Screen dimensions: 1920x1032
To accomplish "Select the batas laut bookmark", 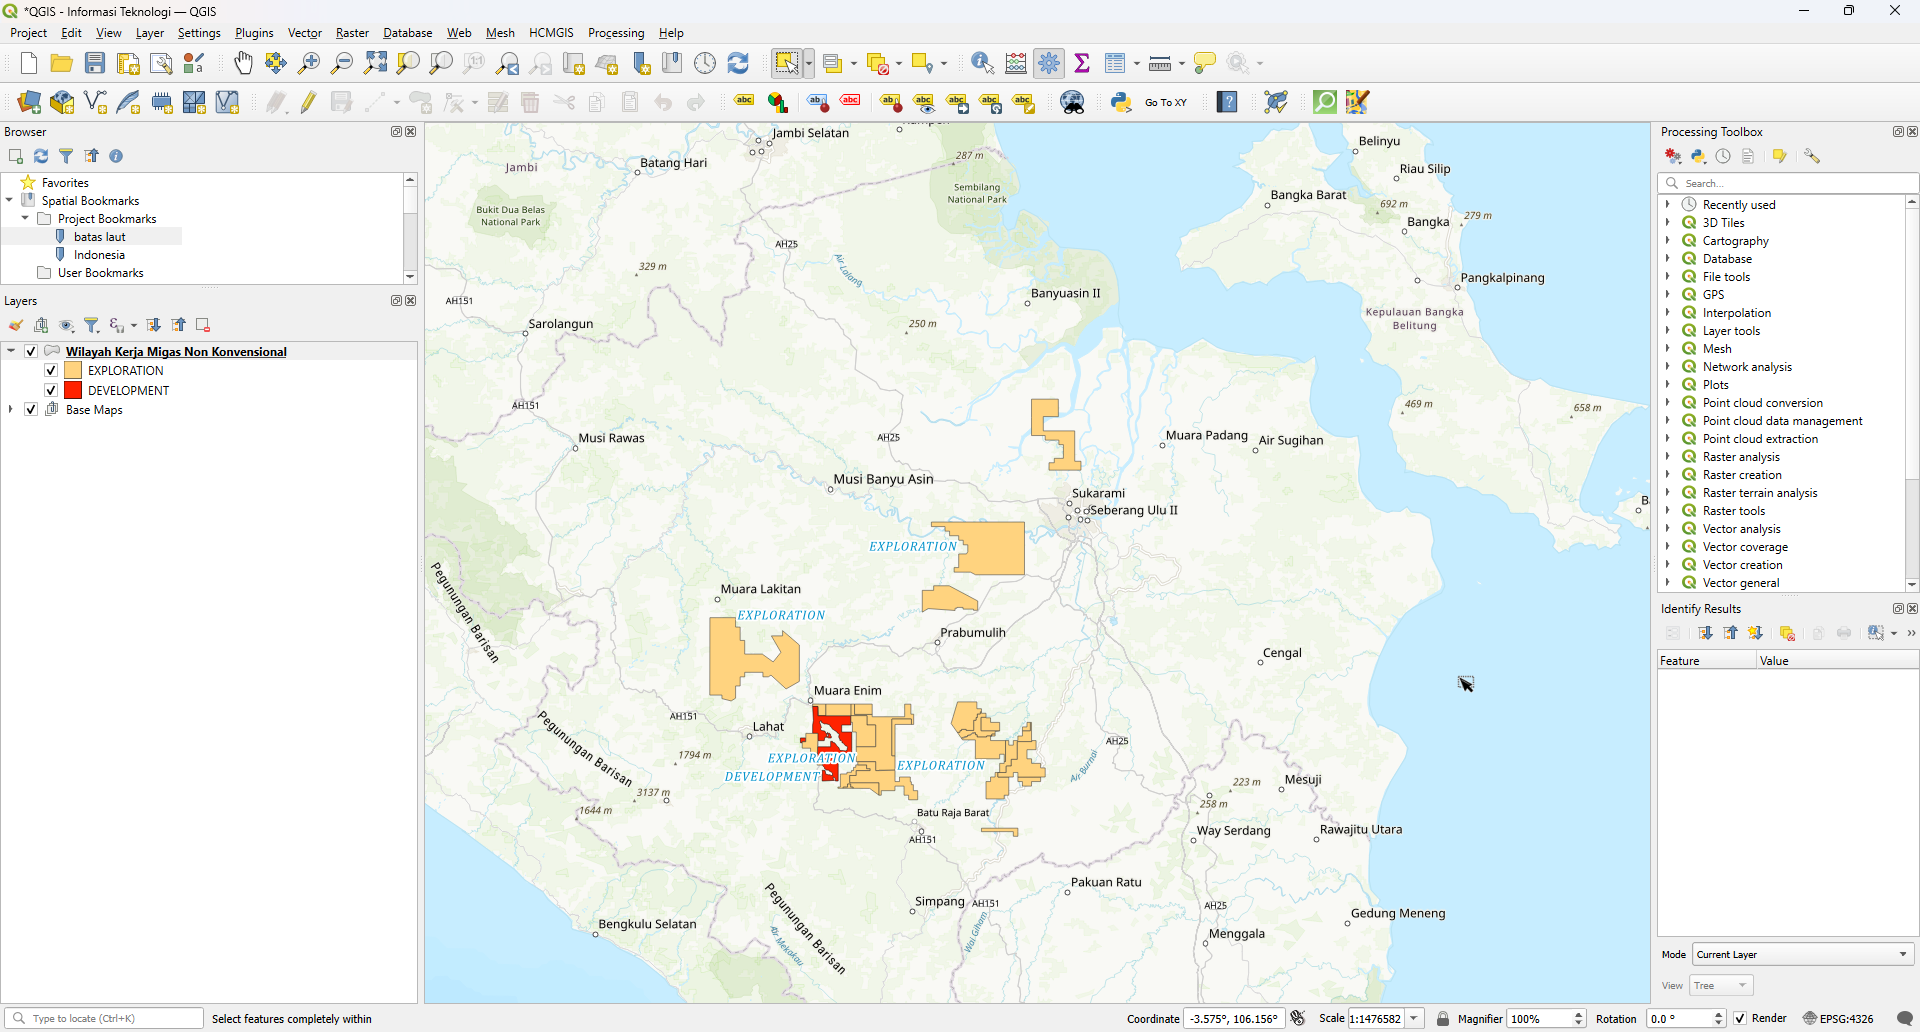I will [99, 237].
